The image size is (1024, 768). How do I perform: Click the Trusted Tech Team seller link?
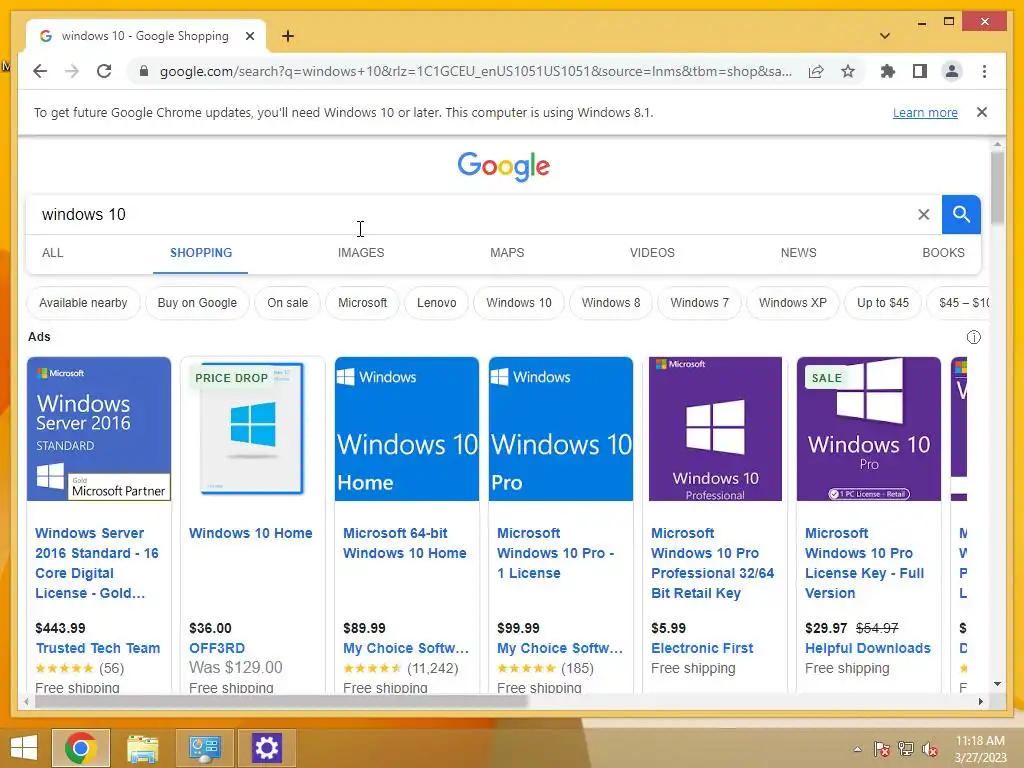pos(98,648)
